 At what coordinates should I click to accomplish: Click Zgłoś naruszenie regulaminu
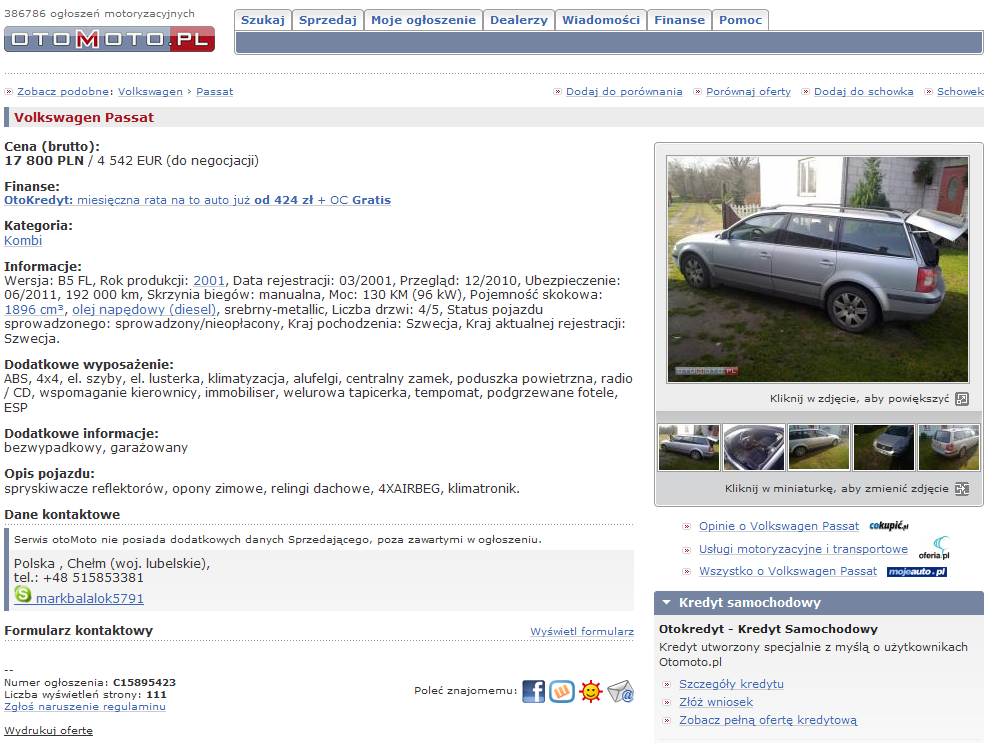tap(84, 706)
